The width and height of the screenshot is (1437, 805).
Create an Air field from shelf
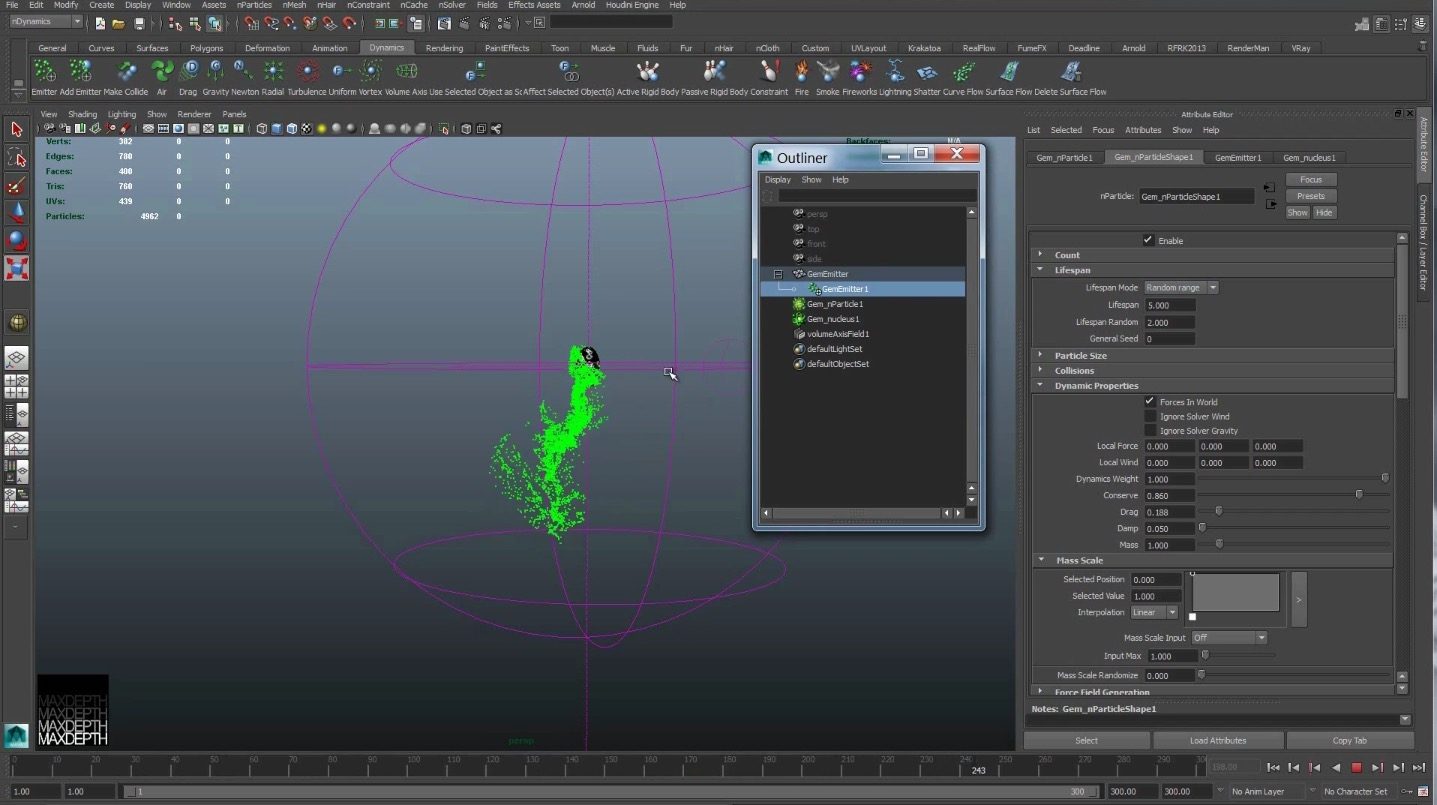[x=162, y=71]
